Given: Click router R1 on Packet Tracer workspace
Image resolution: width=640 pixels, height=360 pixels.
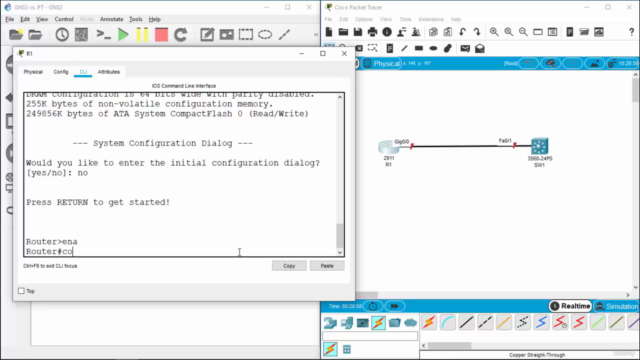Looking at the screenshot, I should (x=387, y=146).
